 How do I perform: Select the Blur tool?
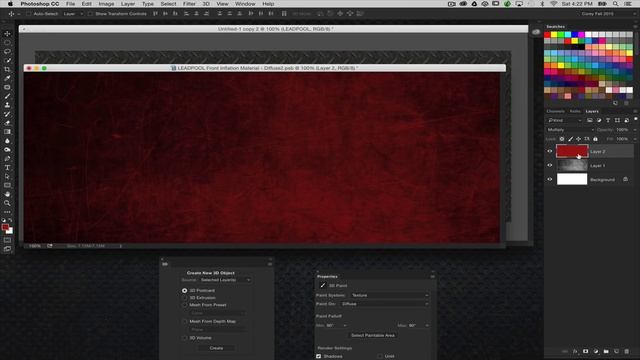(x=7, y=141)
